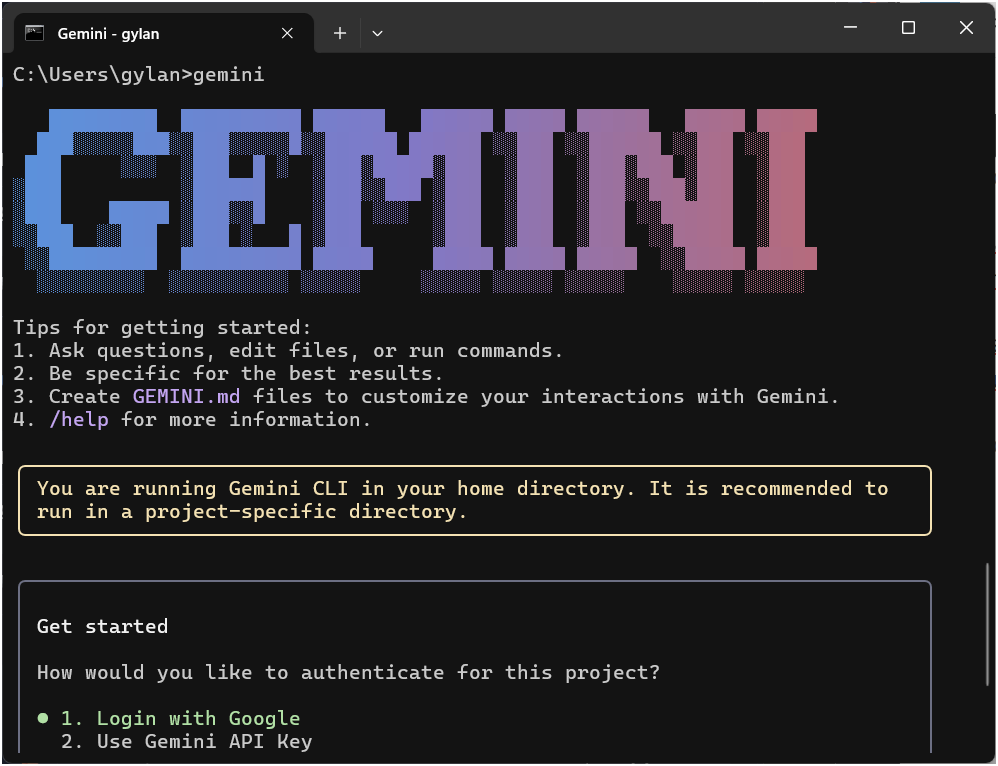Viewport: 998px width, 766px height.
Task: Expand the new tab profile dropdown
Action: (x=377, y=33)
